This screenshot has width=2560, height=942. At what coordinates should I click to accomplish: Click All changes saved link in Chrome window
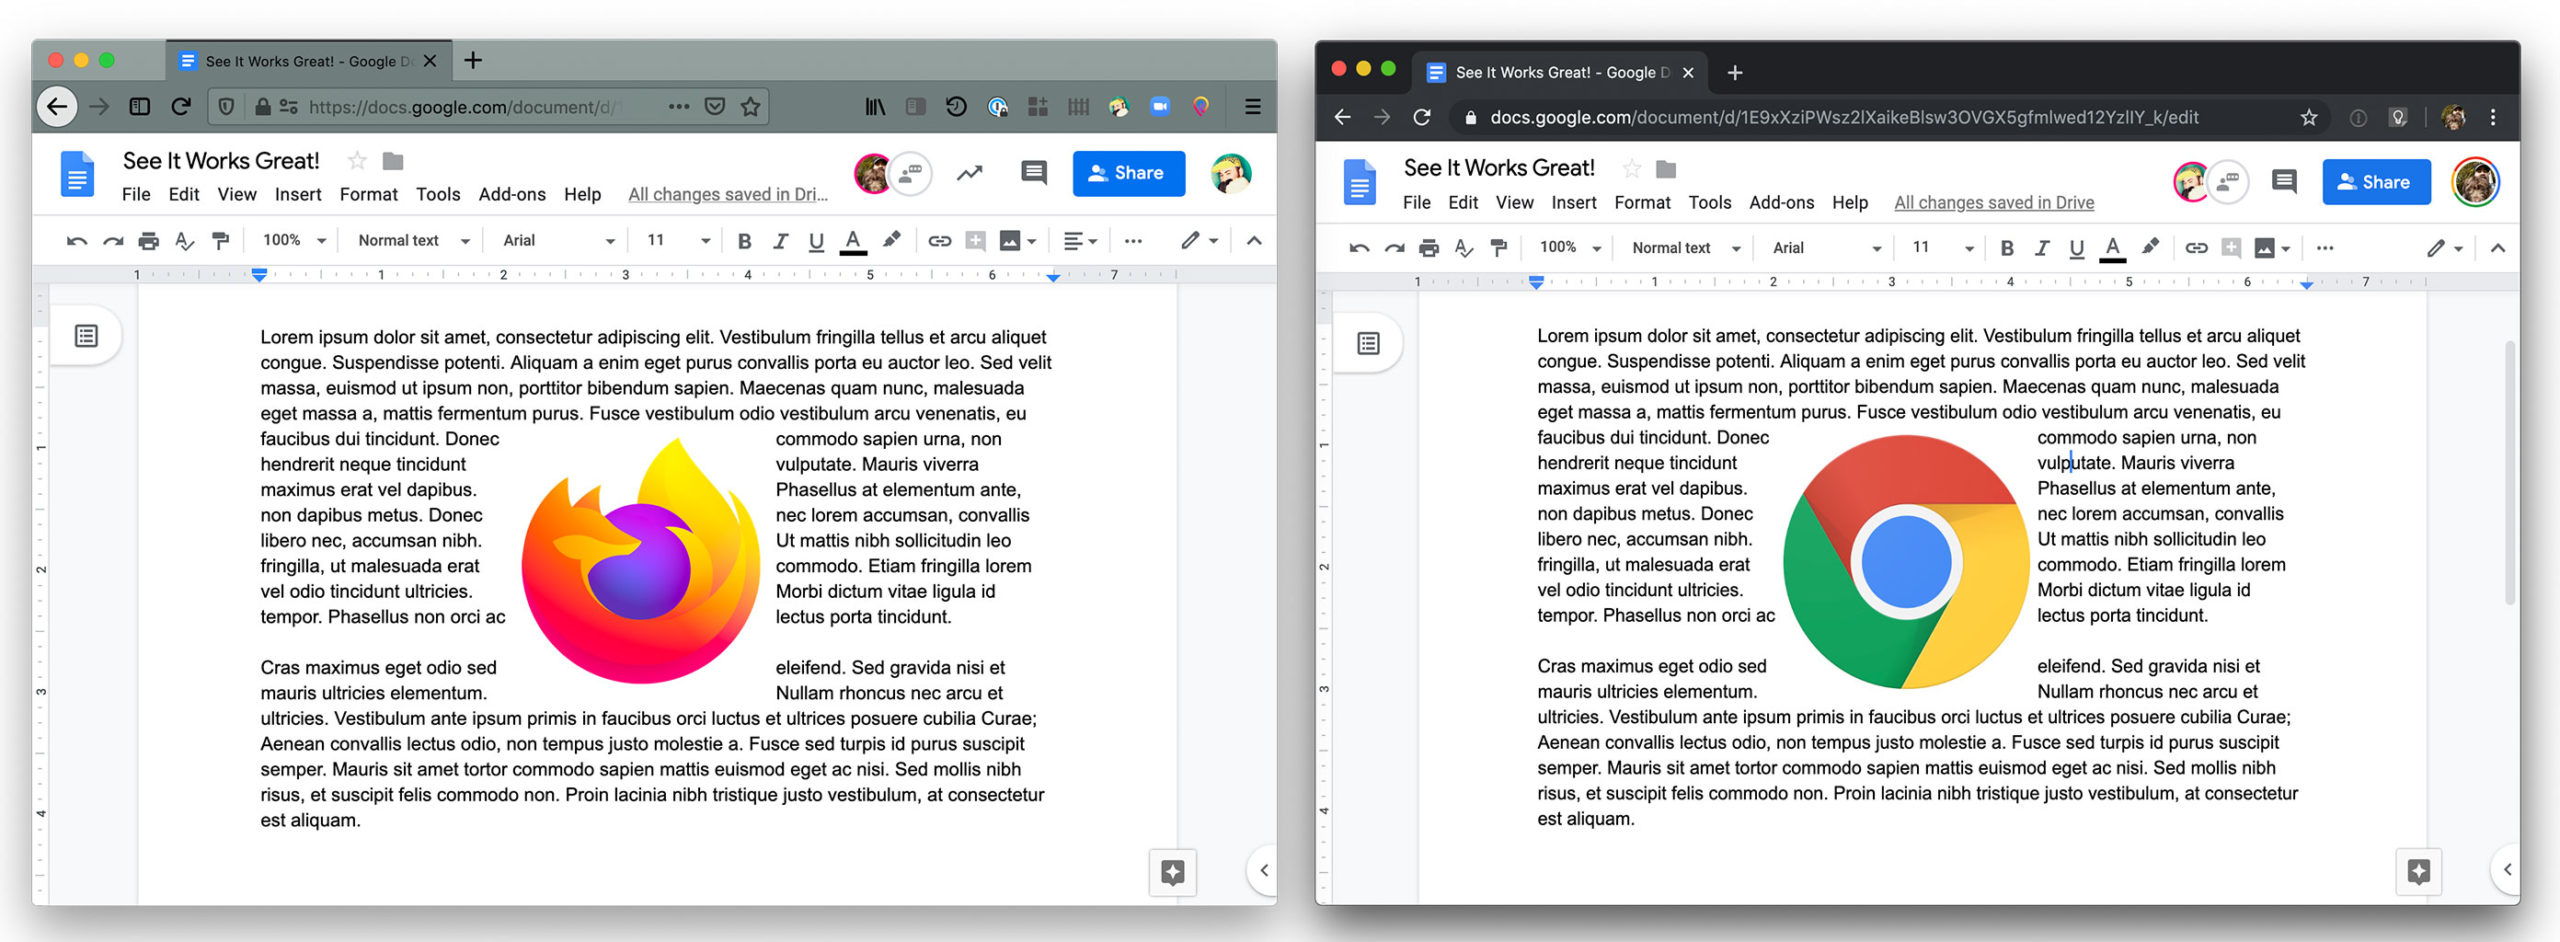click(1994, 202)
